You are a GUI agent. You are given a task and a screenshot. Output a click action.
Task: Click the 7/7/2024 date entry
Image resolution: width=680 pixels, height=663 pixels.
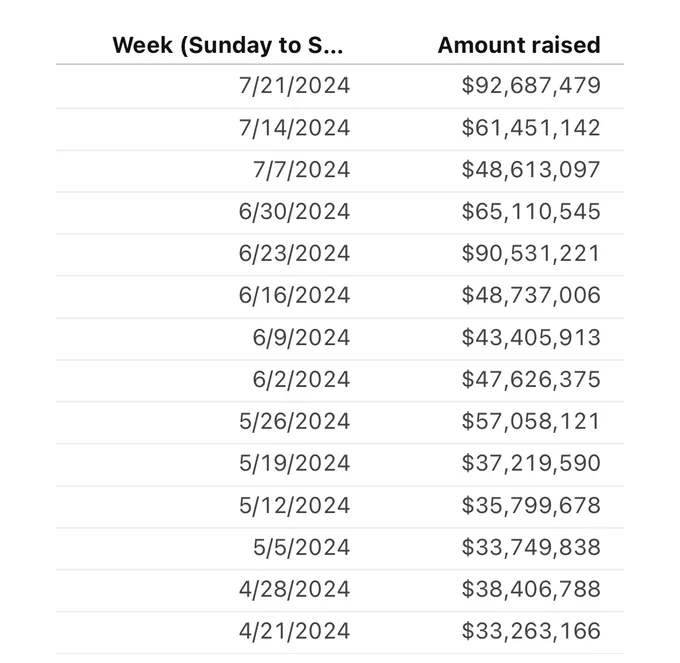(x=301, y=170)
